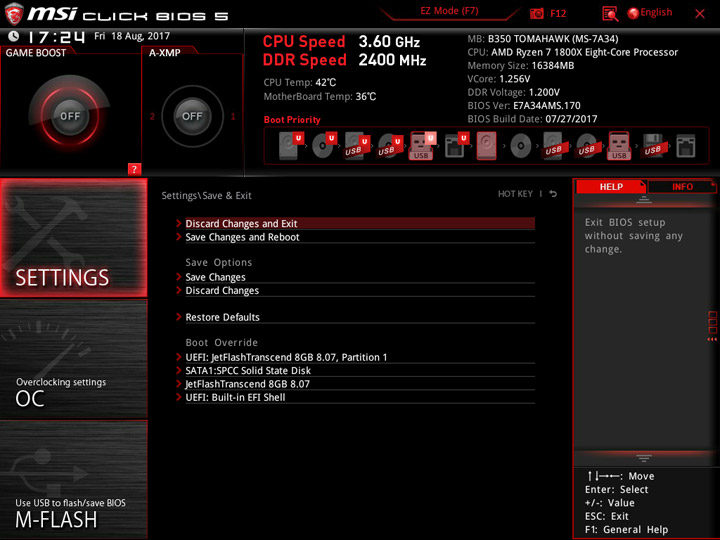Click the clock icon beside the time
Viewport: 720px width, 540px height.
13,36
